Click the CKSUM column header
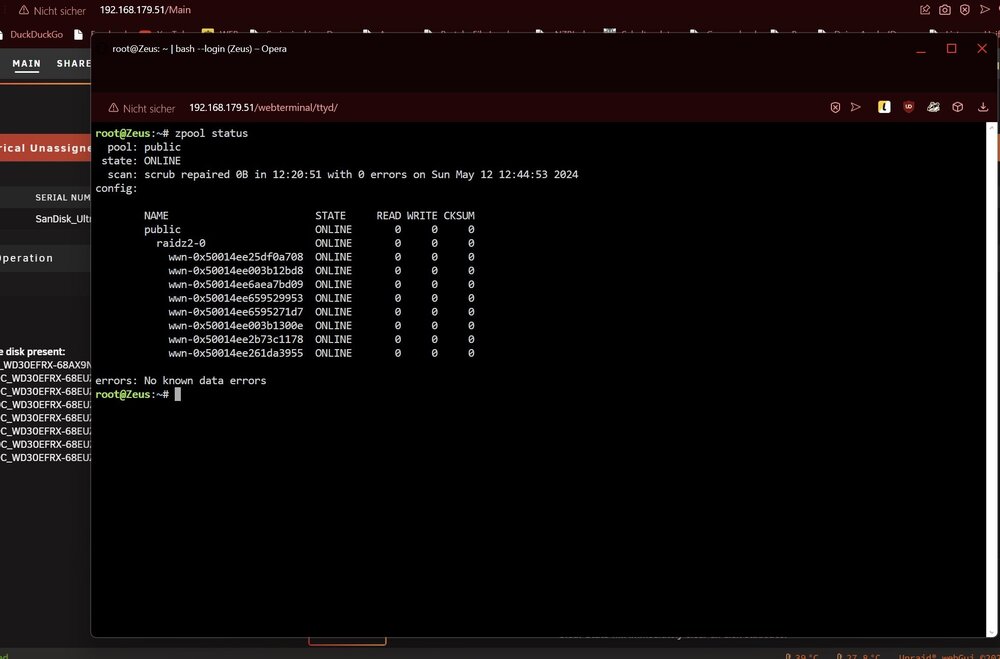This screenshot has height=659, width=1000. pyautogui.click(x=459, y=216)
